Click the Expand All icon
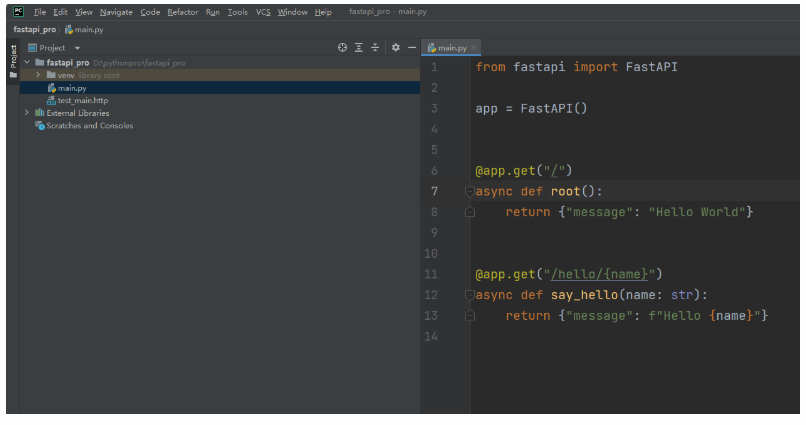The width and height of the screenshot is (806, 425). click(359, 47)
